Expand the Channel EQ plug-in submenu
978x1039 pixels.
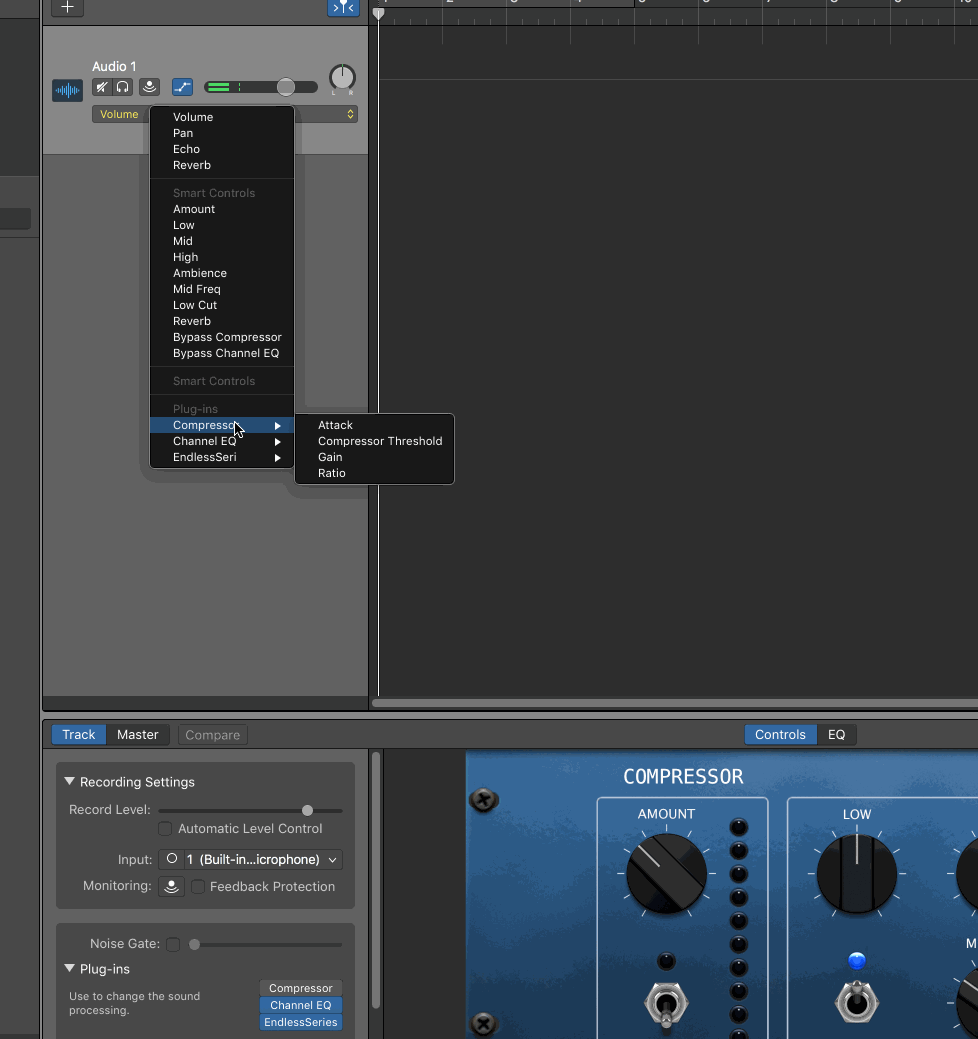coord(222,441)
